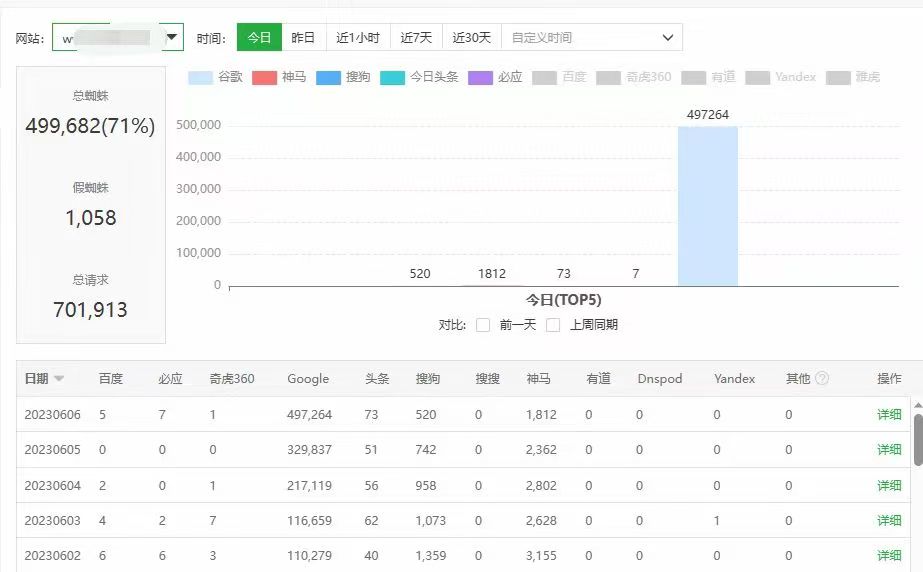Toggle the 搜狗 legend series
Viewport: 923px width, 572px height.
click(343, 77)
